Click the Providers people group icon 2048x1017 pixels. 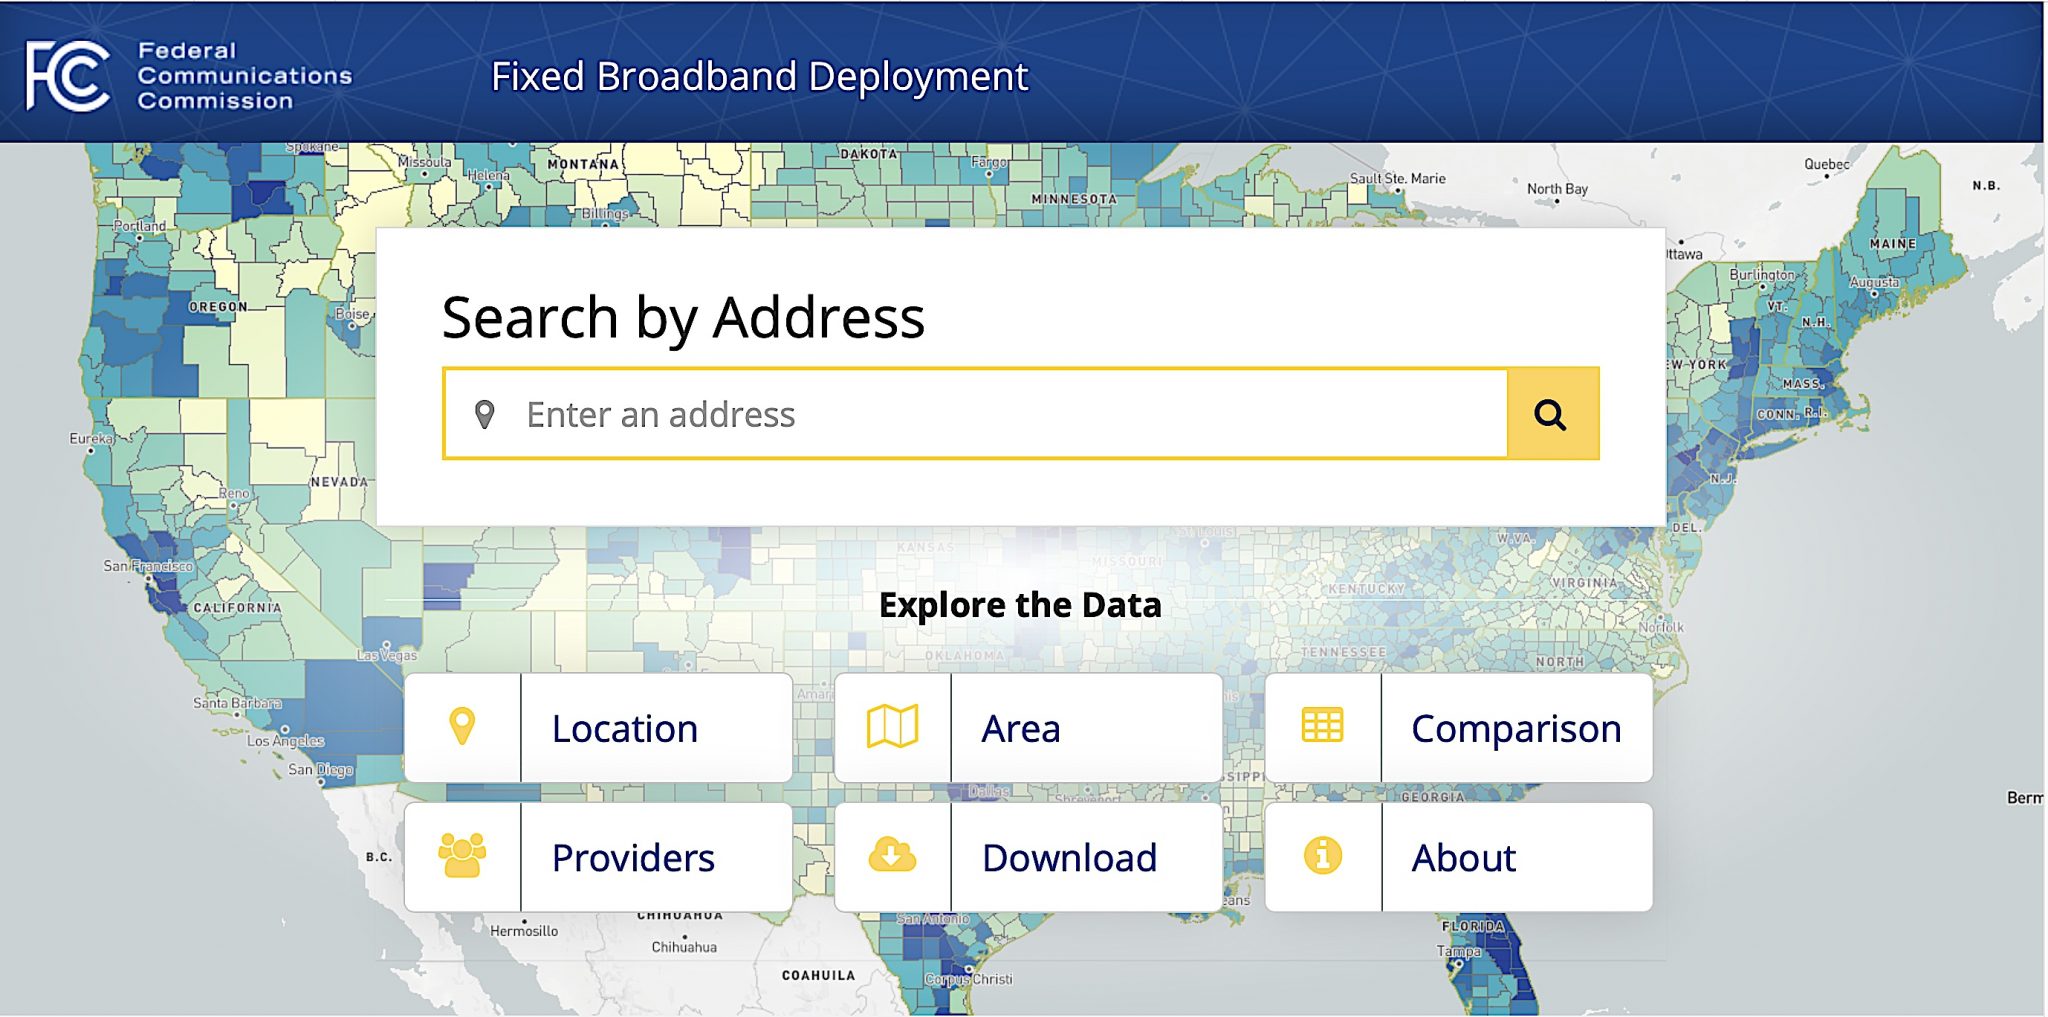pyautogui.click(x=462, y=856)
